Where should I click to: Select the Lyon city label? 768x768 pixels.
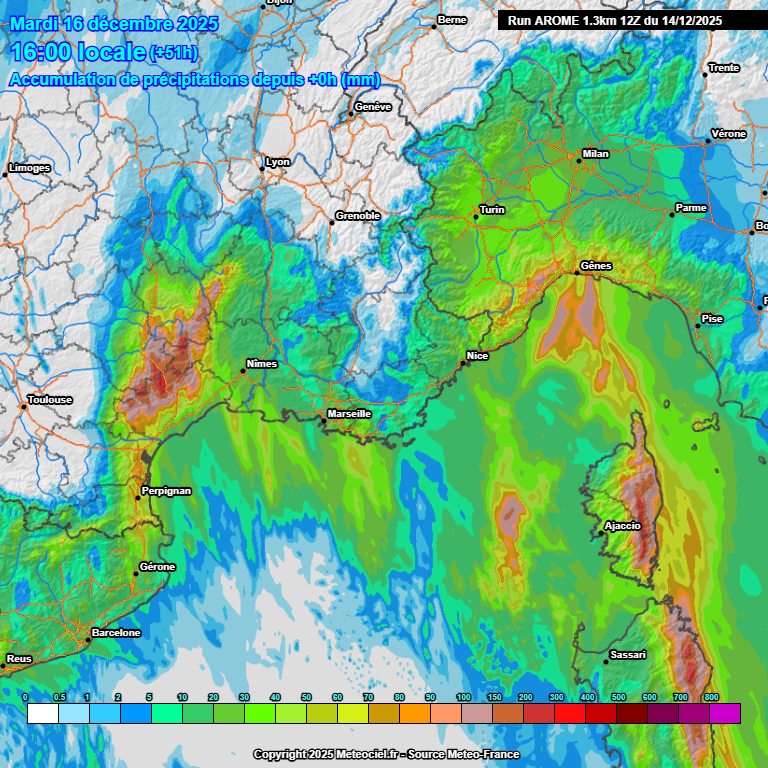278,162
